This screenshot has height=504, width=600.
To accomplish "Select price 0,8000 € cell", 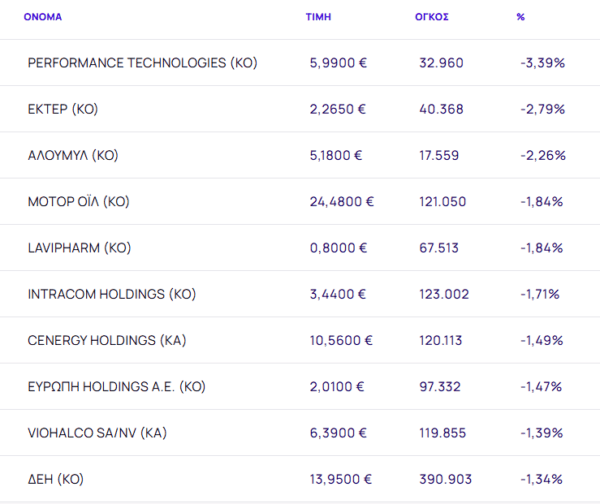I will 338,248.
